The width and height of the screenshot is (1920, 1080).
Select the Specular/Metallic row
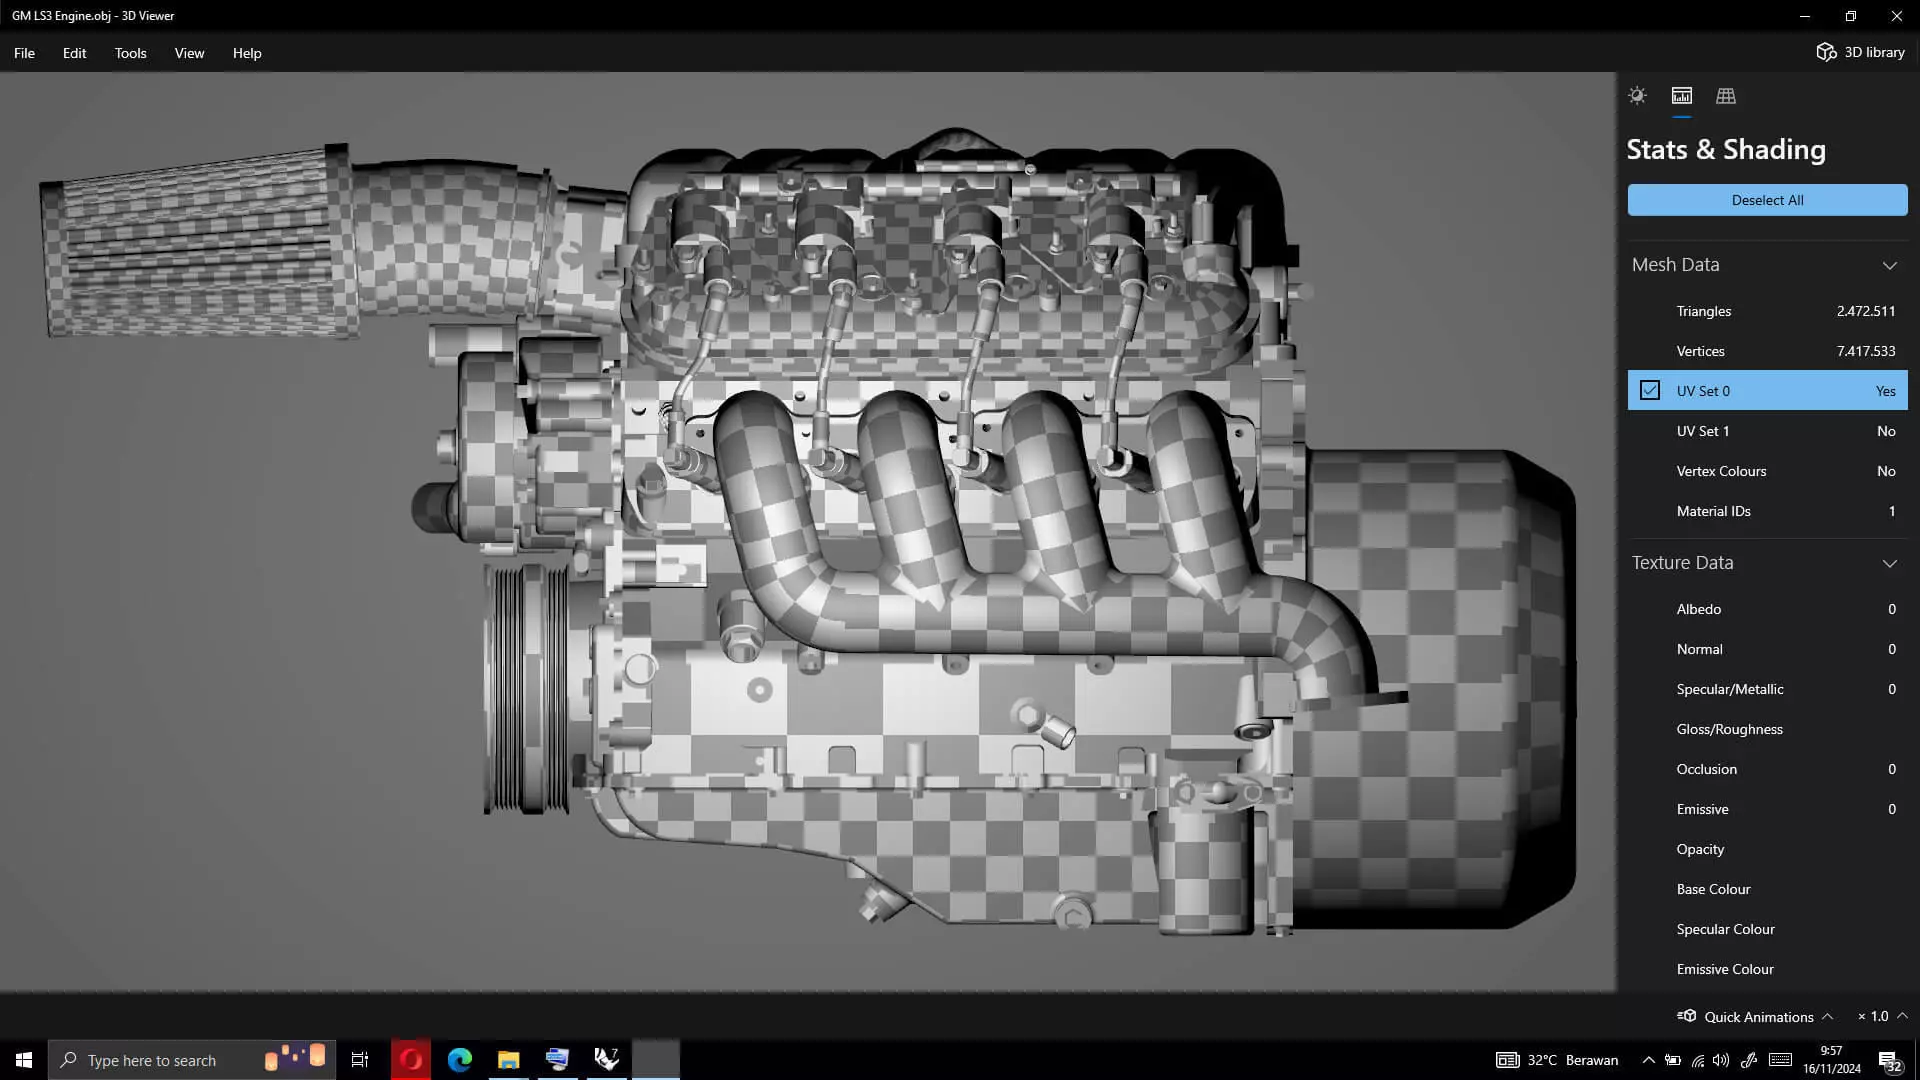(1767, 689)
